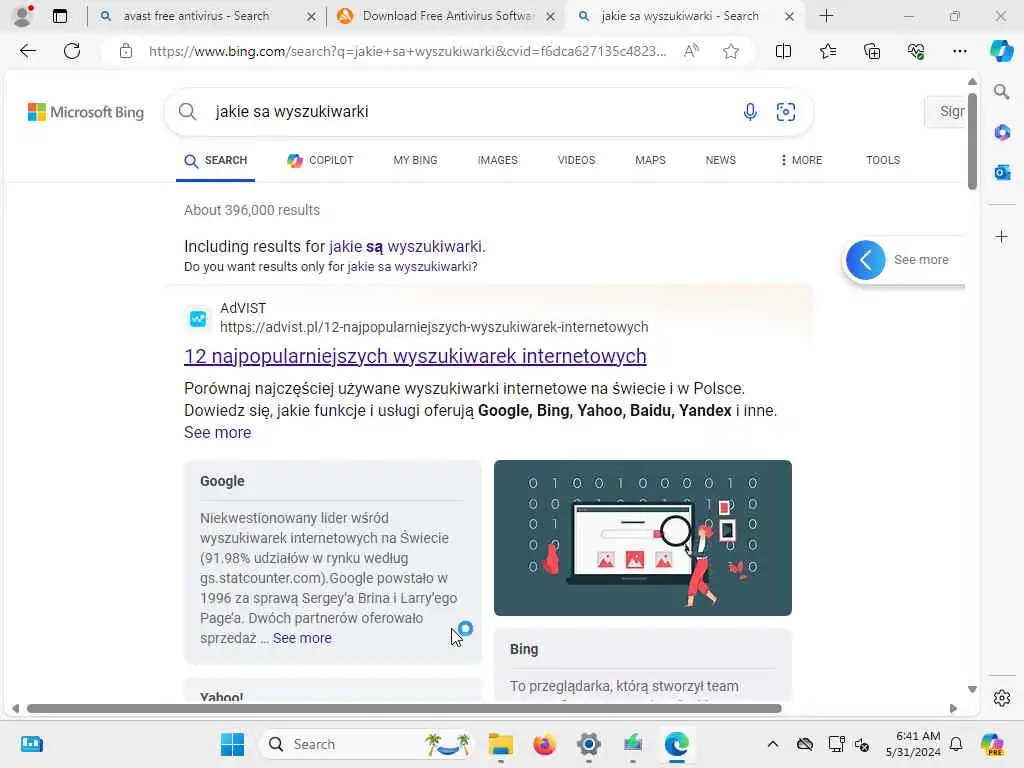
Task: Open Copilot sidebar in Edge
Action: pyautogui.click(x=1001, y=51)
